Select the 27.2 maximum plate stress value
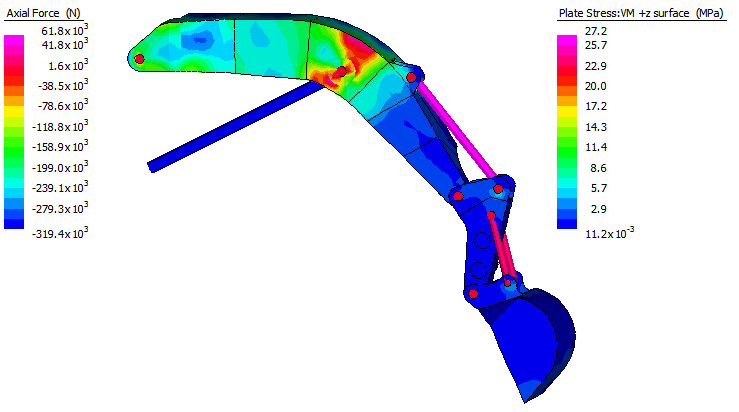The width and height of the screenshot is (739, 412). (596, 31)
